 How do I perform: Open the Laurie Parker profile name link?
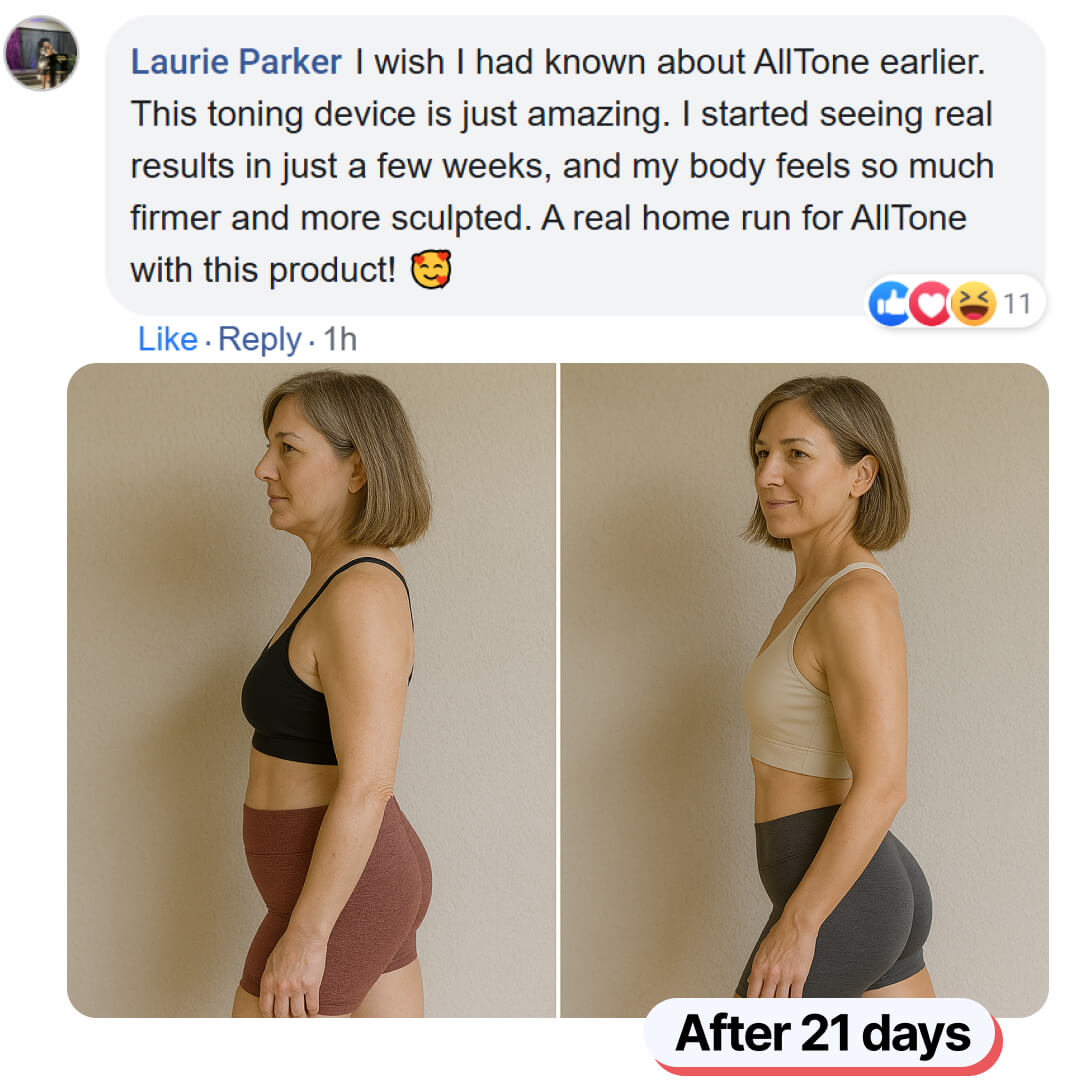pos(236,63)
